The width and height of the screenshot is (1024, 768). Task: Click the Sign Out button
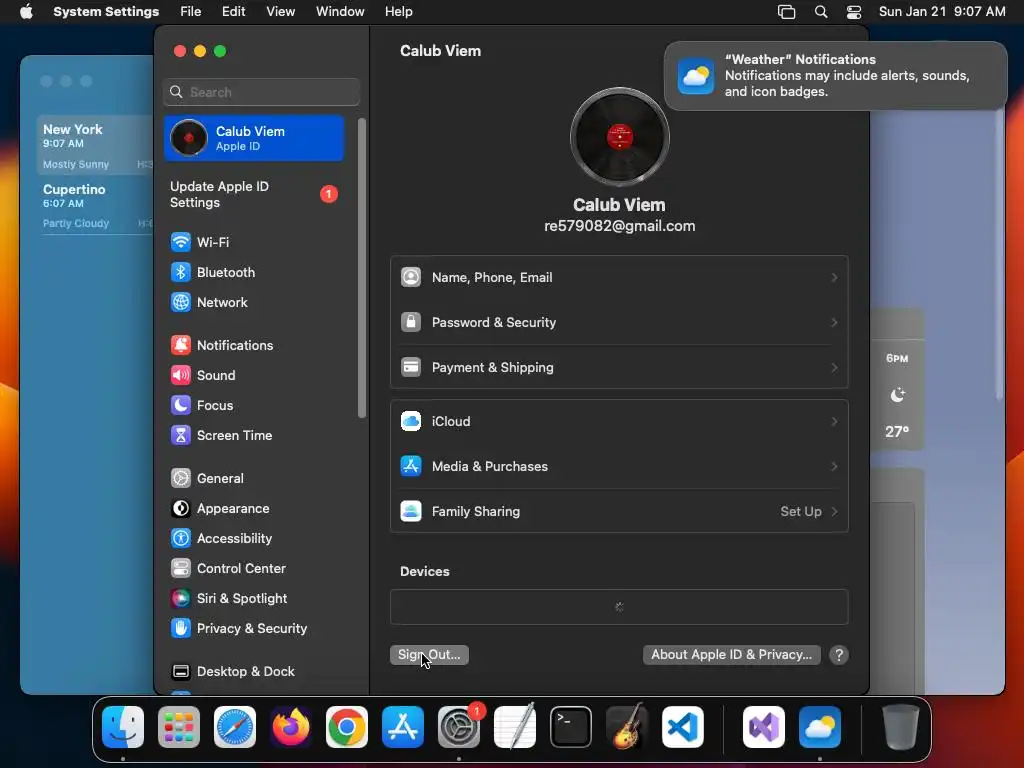429,655
